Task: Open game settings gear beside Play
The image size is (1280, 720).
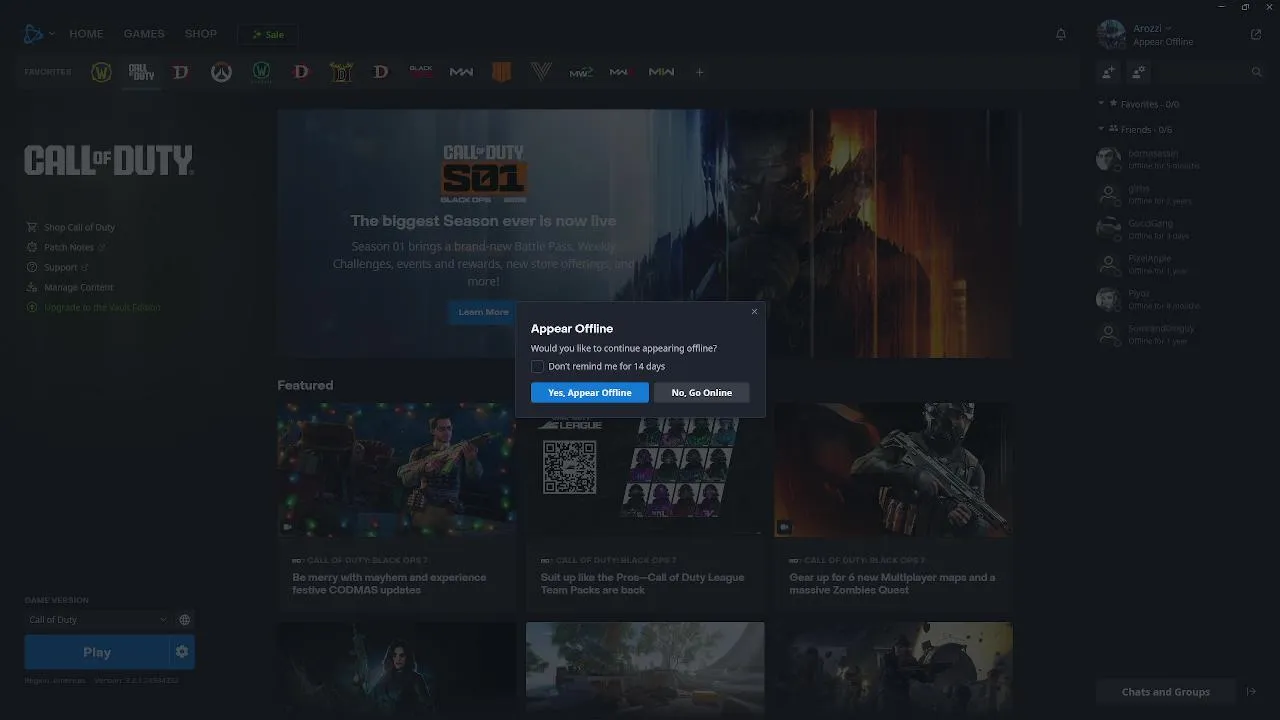Action: point(182,652)
